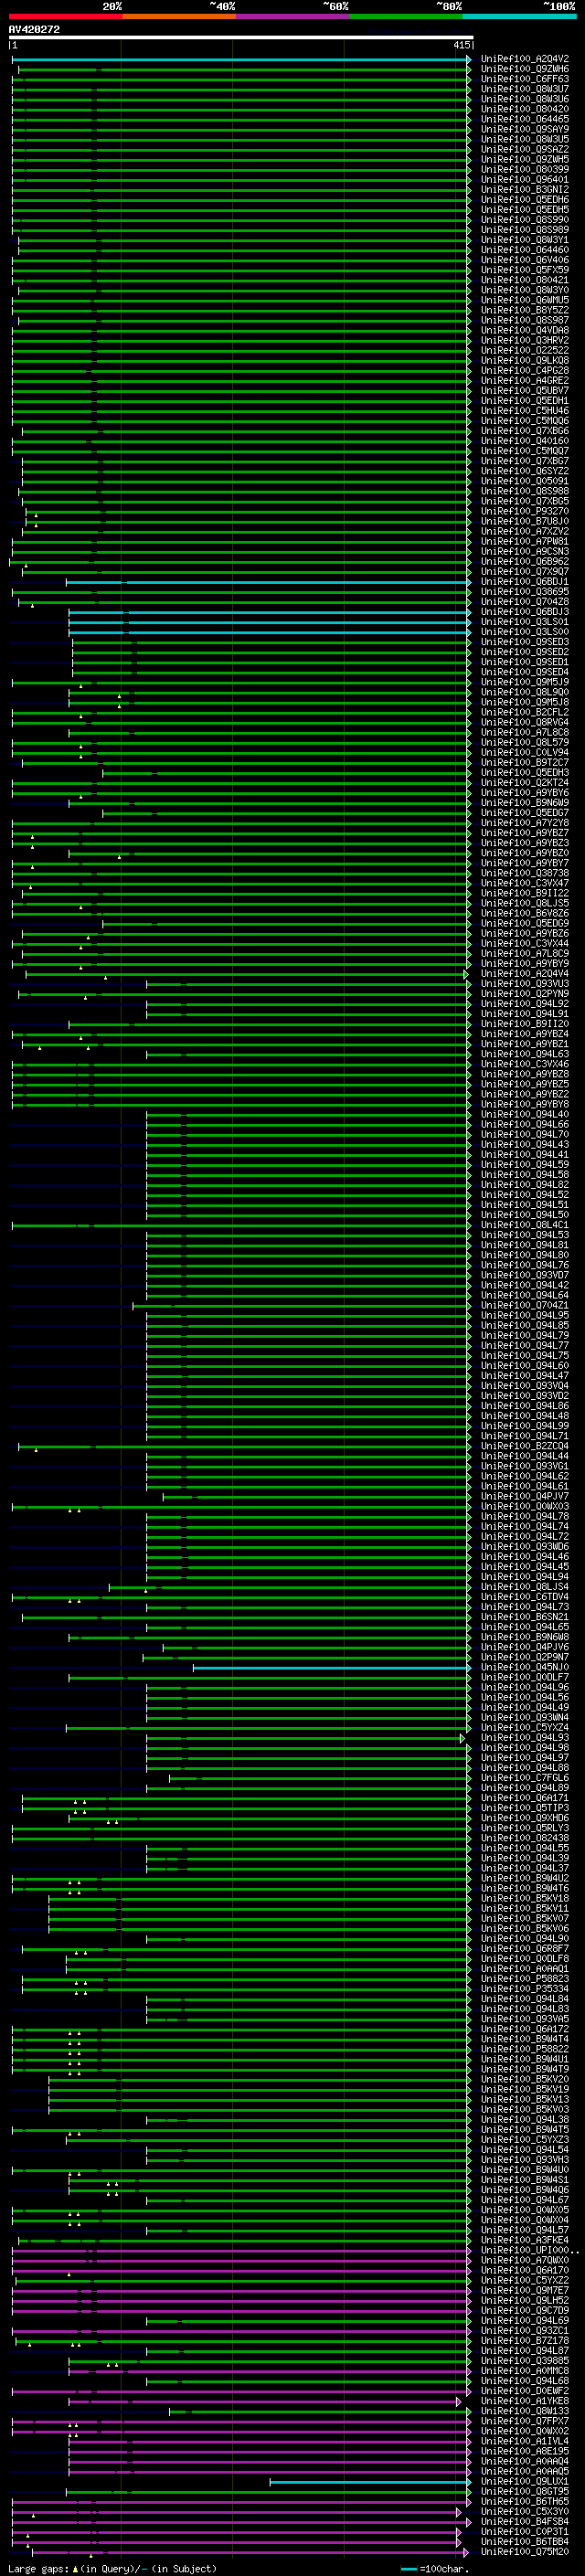Screen dimensions: 585x2576
Task: Select hit label UniRef100_Q93VU3
Action: click(525, 984)
